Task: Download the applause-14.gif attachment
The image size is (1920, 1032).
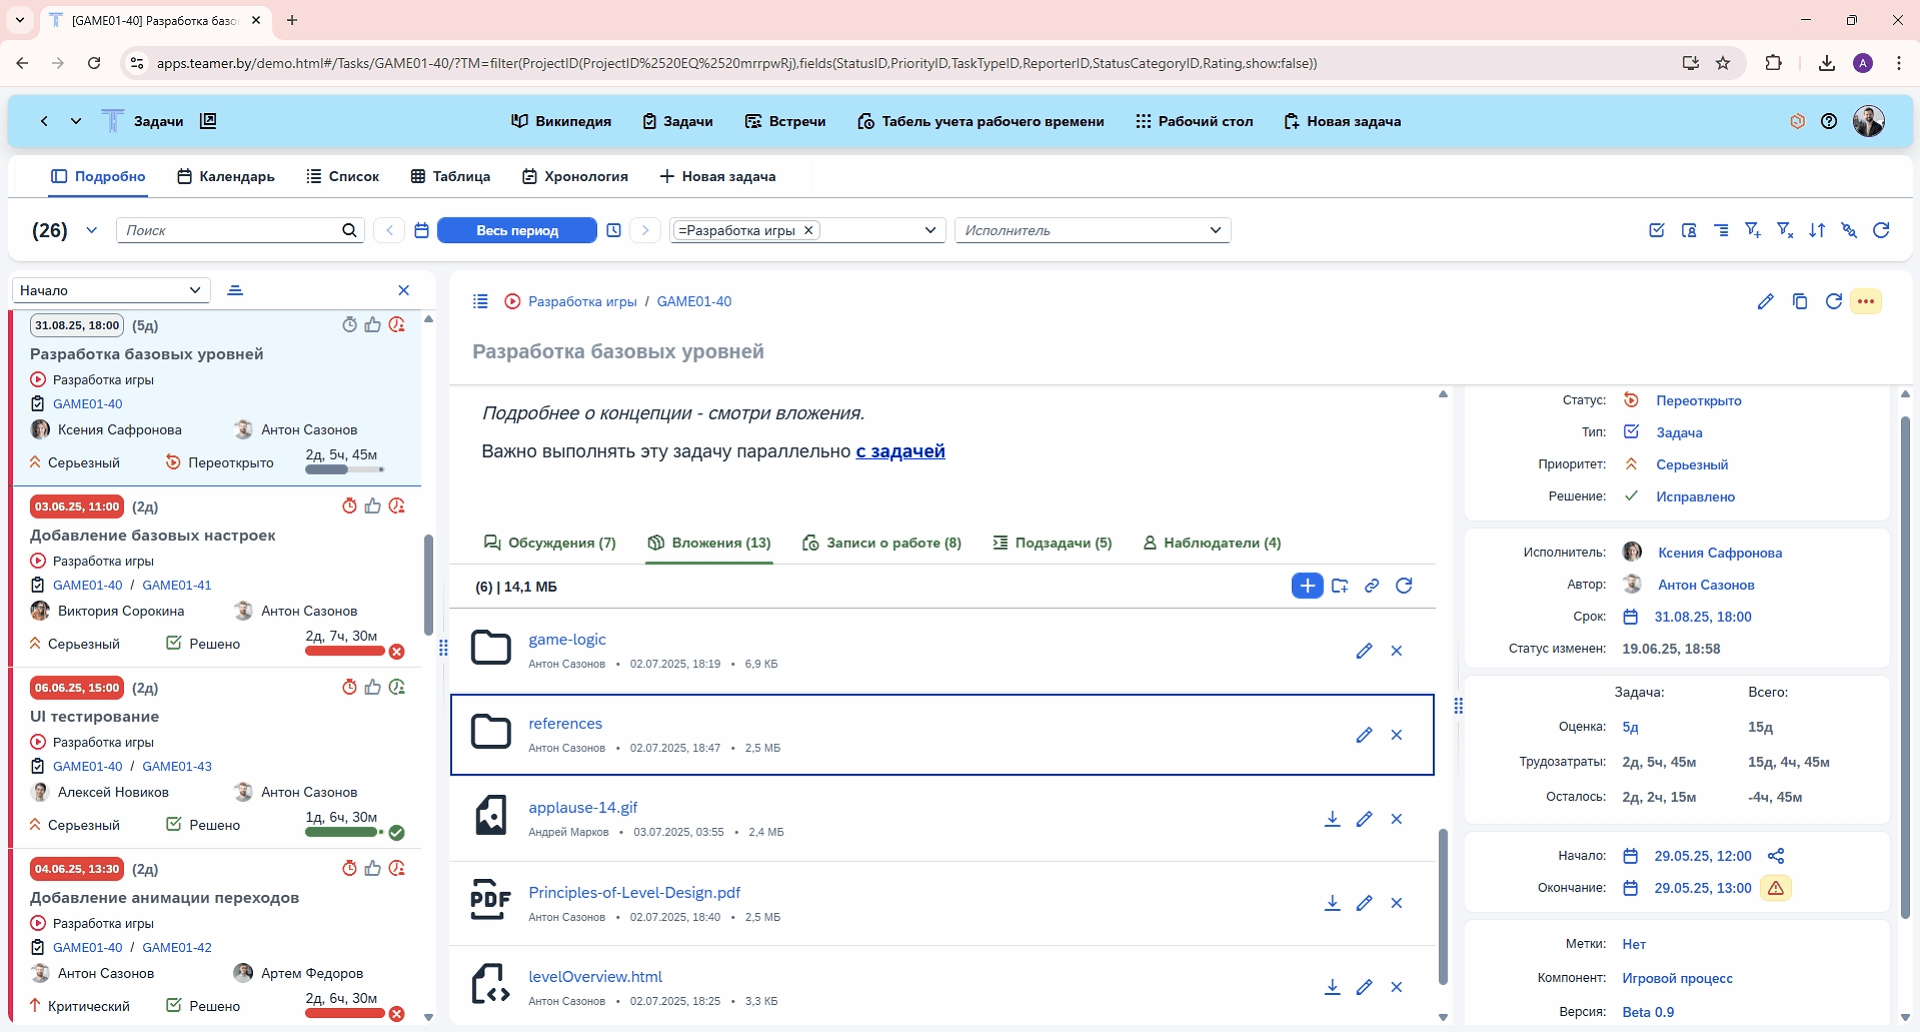Action: (x=1332, y=819)
